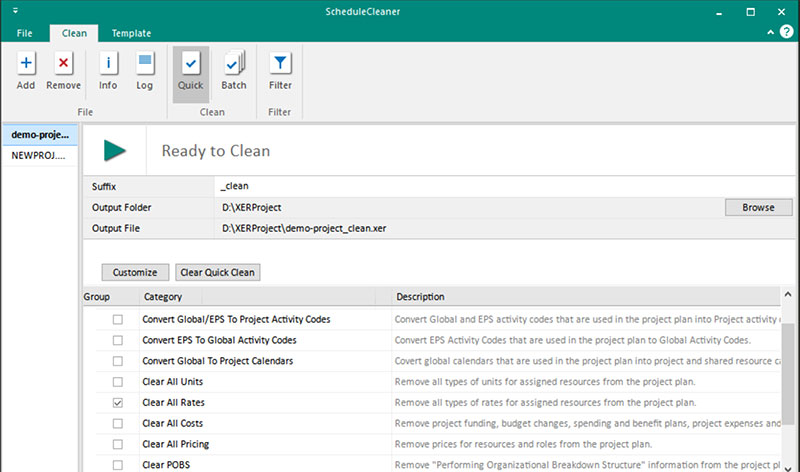Viewport: 800px width, 472px height.
Task: Click the list scrollbar up arrow
Action: [788, 294]
